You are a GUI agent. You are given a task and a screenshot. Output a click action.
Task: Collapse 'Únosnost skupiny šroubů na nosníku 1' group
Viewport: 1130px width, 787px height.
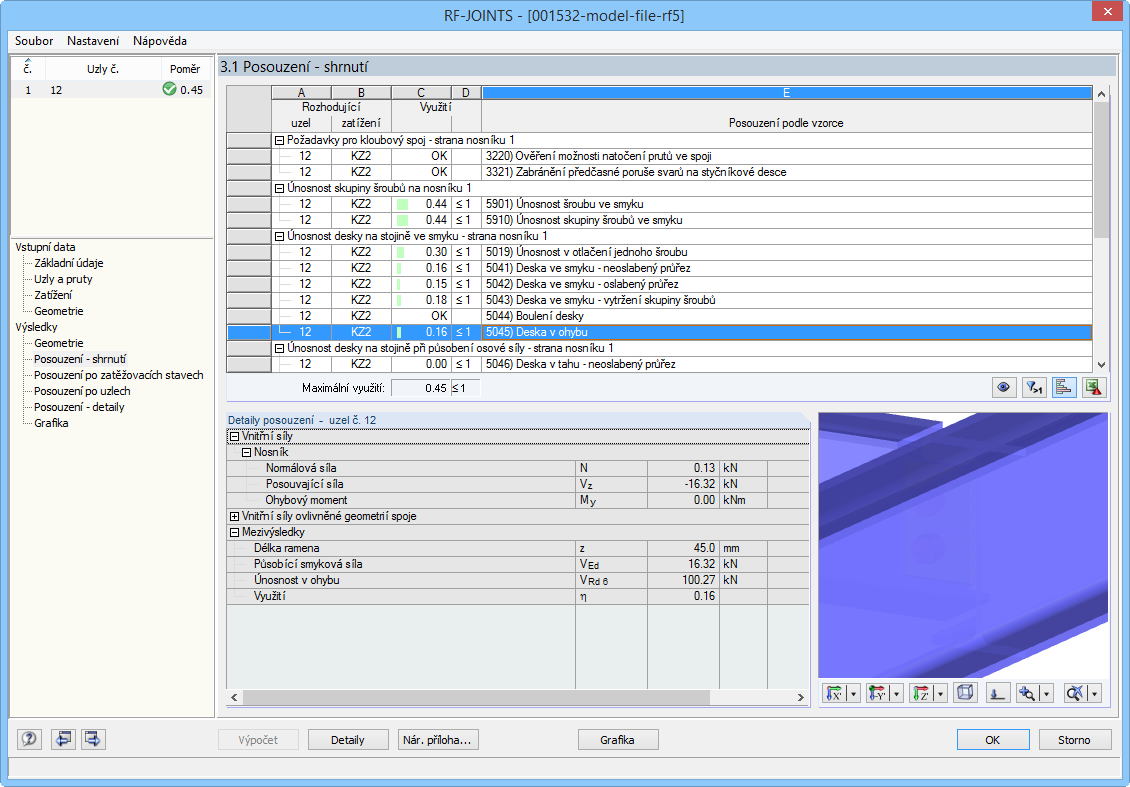tap(280, 188)
